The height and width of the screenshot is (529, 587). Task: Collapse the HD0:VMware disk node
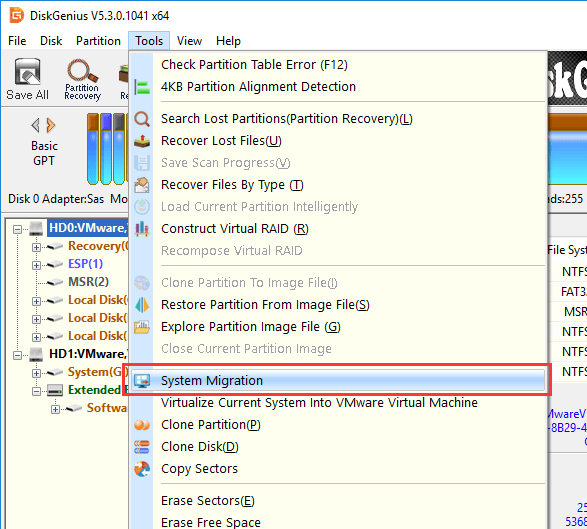pyautogui.click(x=17, y=229)
